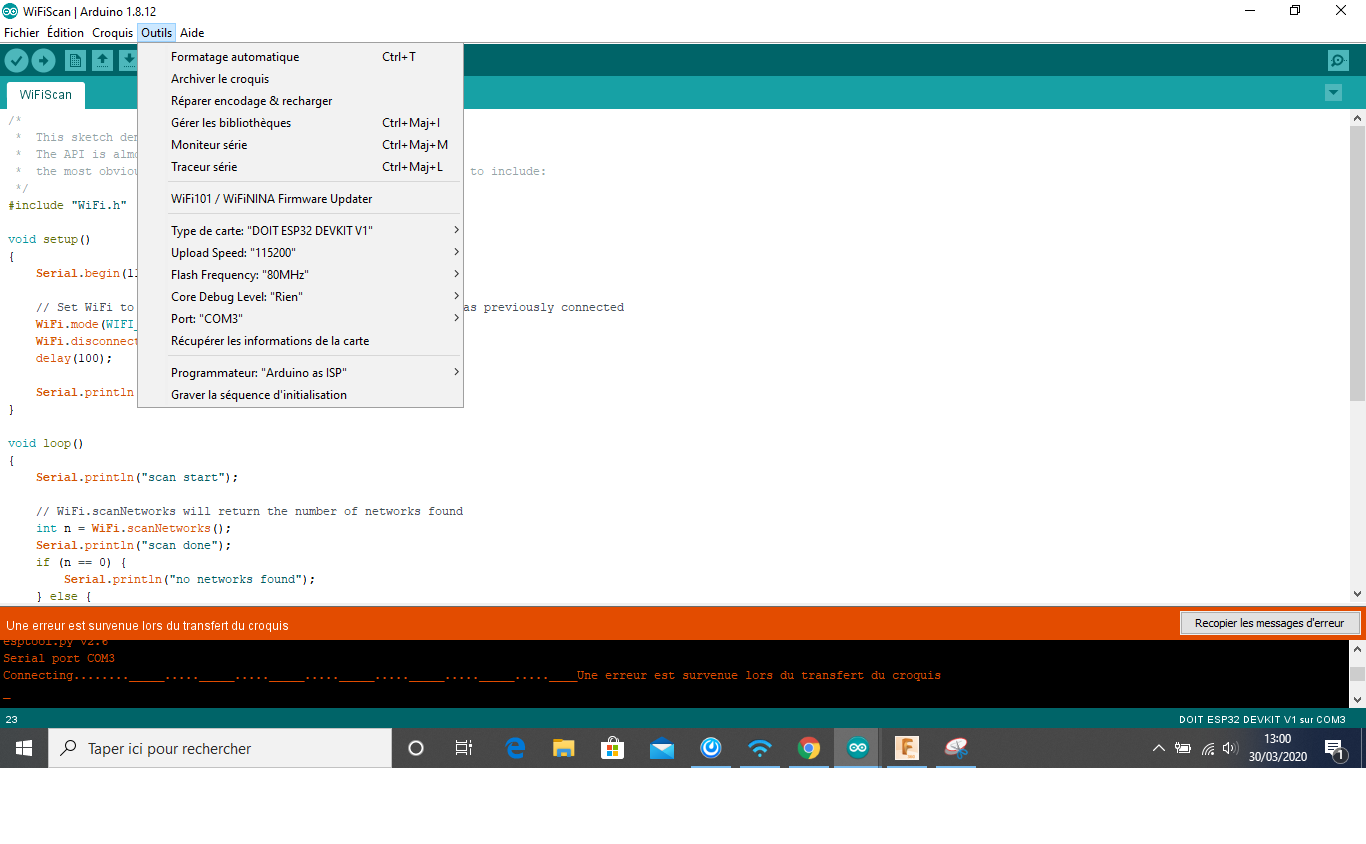Click the Upload arrow toolbar icon
This screenshot has height=844, width=1366.
(43, 61)
